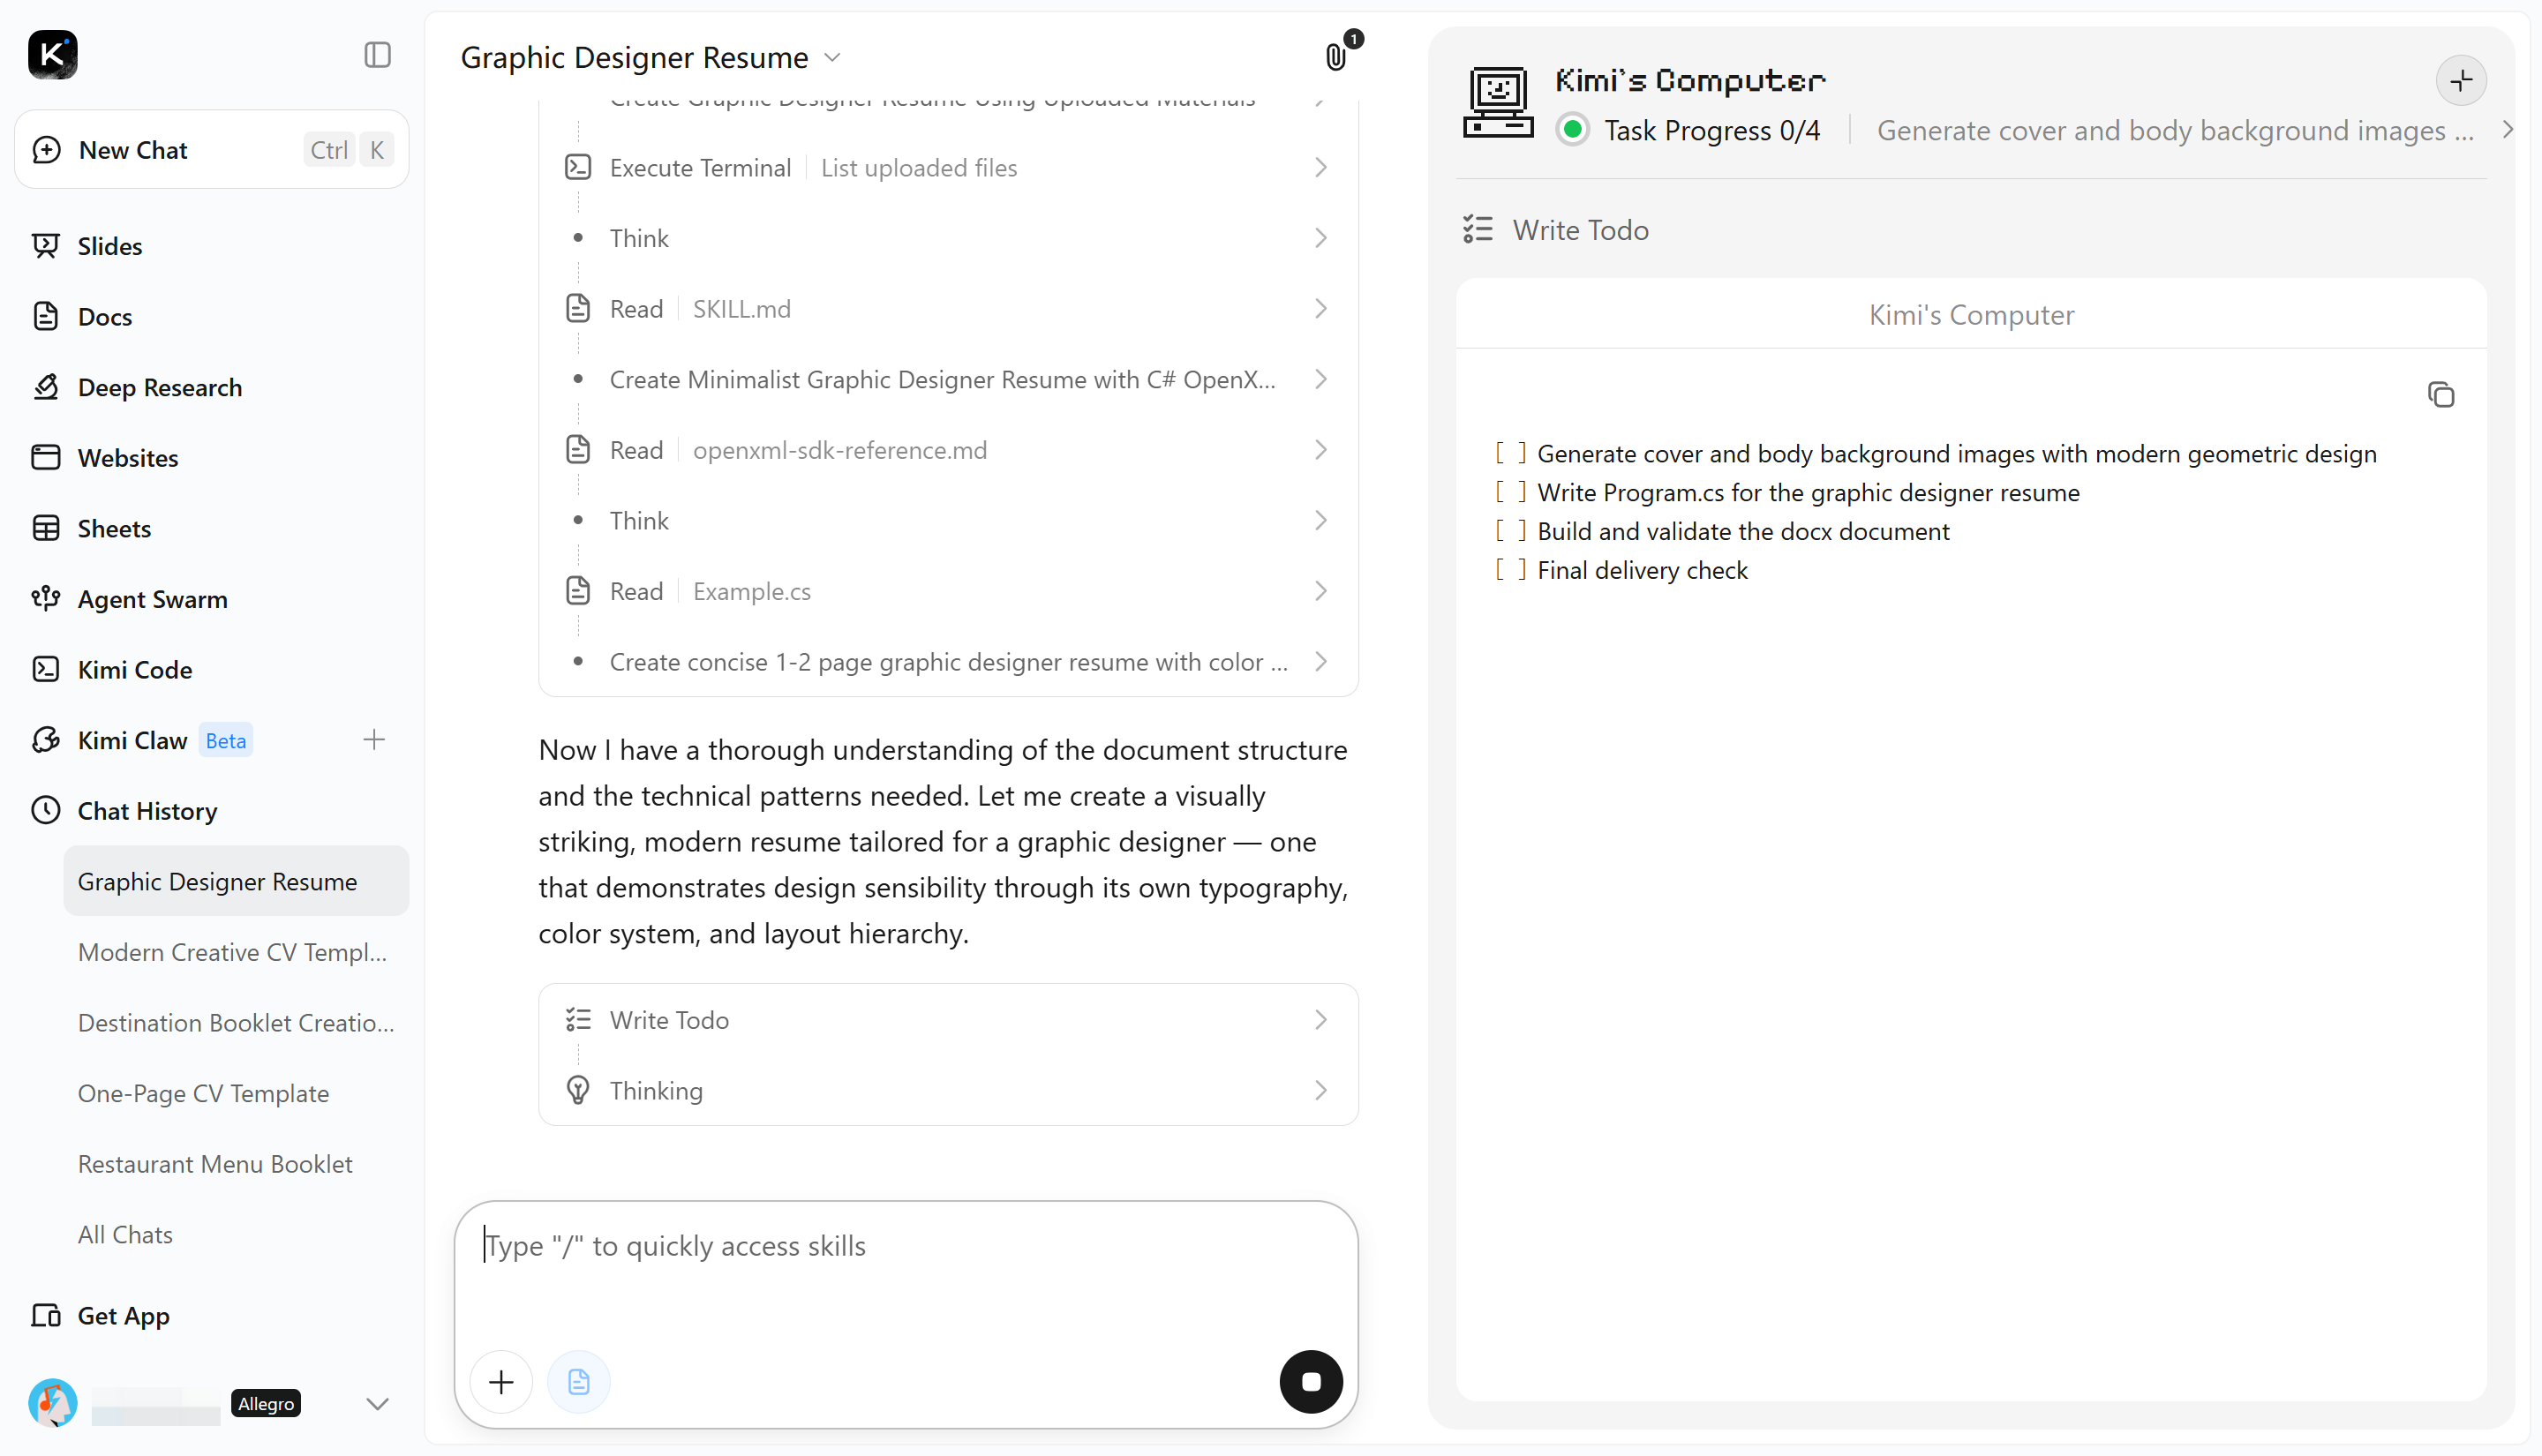The width and height of the screenshot is (2542, 1456).
Task: Select the Graphic Designer Resume chat
Action: (x=236, y=881)
